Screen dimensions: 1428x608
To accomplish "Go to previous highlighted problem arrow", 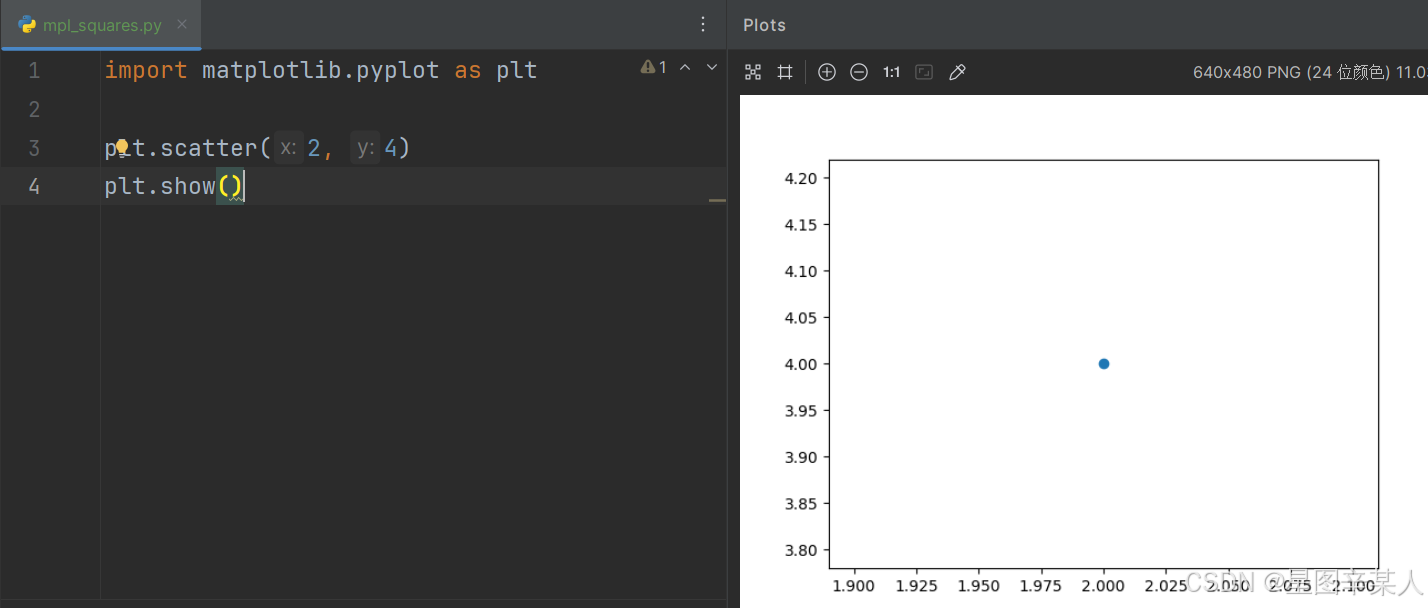I will point(685,67).
